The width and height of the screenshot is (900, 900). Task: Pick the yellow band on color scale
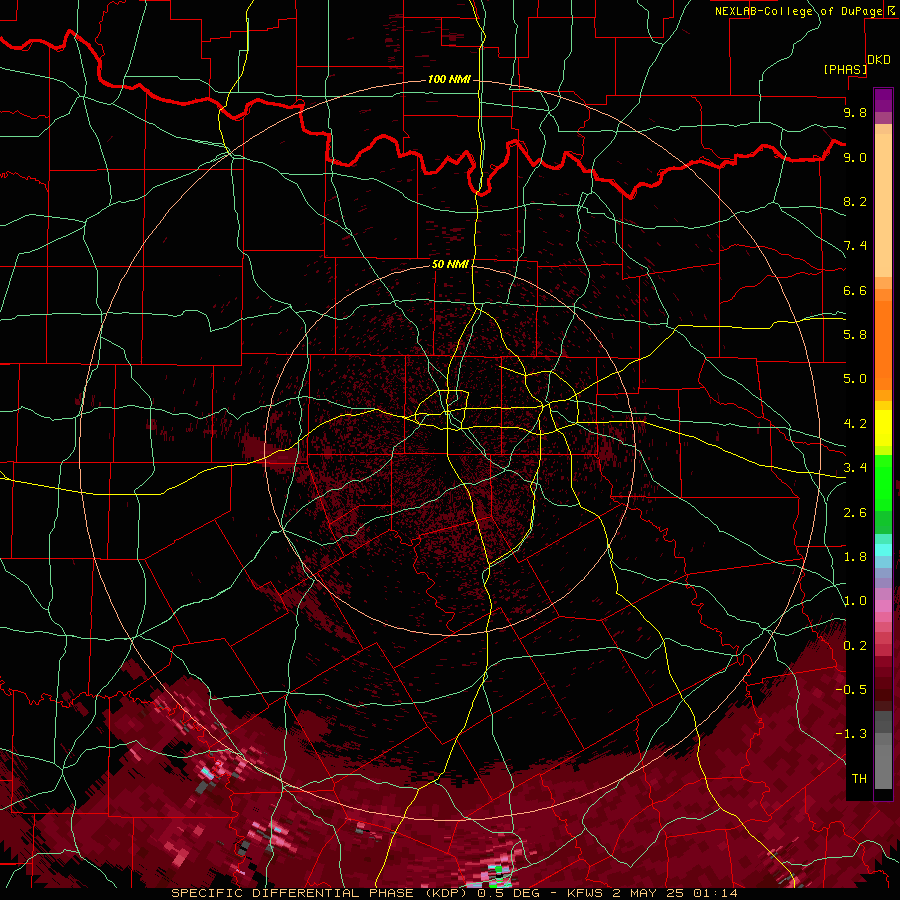pos(883,428)
